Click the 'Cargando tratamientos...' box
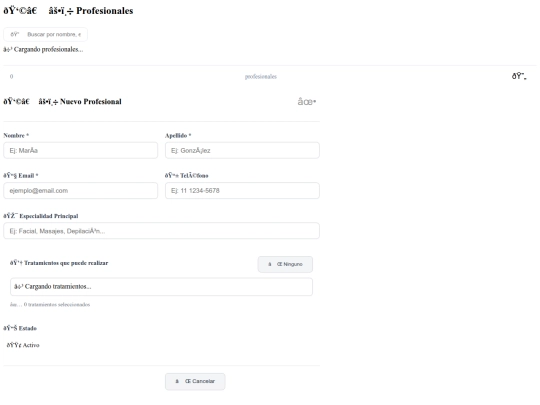The height and width of the screenshot is (405, 540). point(162,287)
